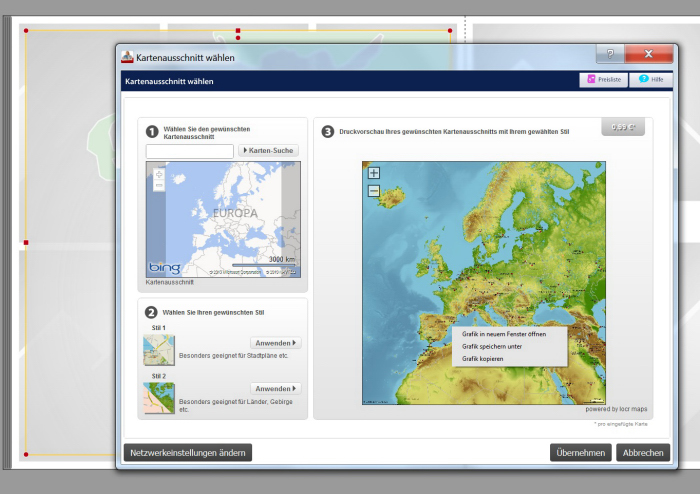The width and height of the screenshot is (700, 494).
Task: Click the Bing logo on the map
Action: [164, 268]
